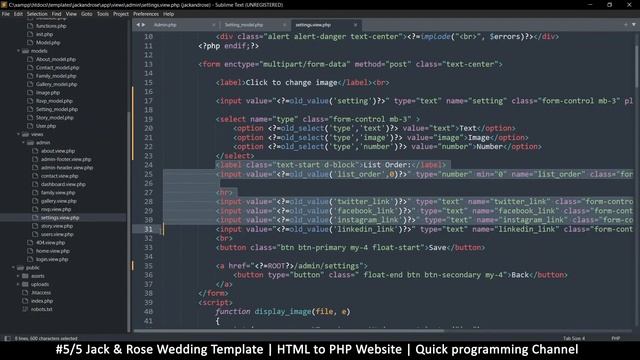Open about.view.php file
Screen dimensions: 640x360
[58, 151]
